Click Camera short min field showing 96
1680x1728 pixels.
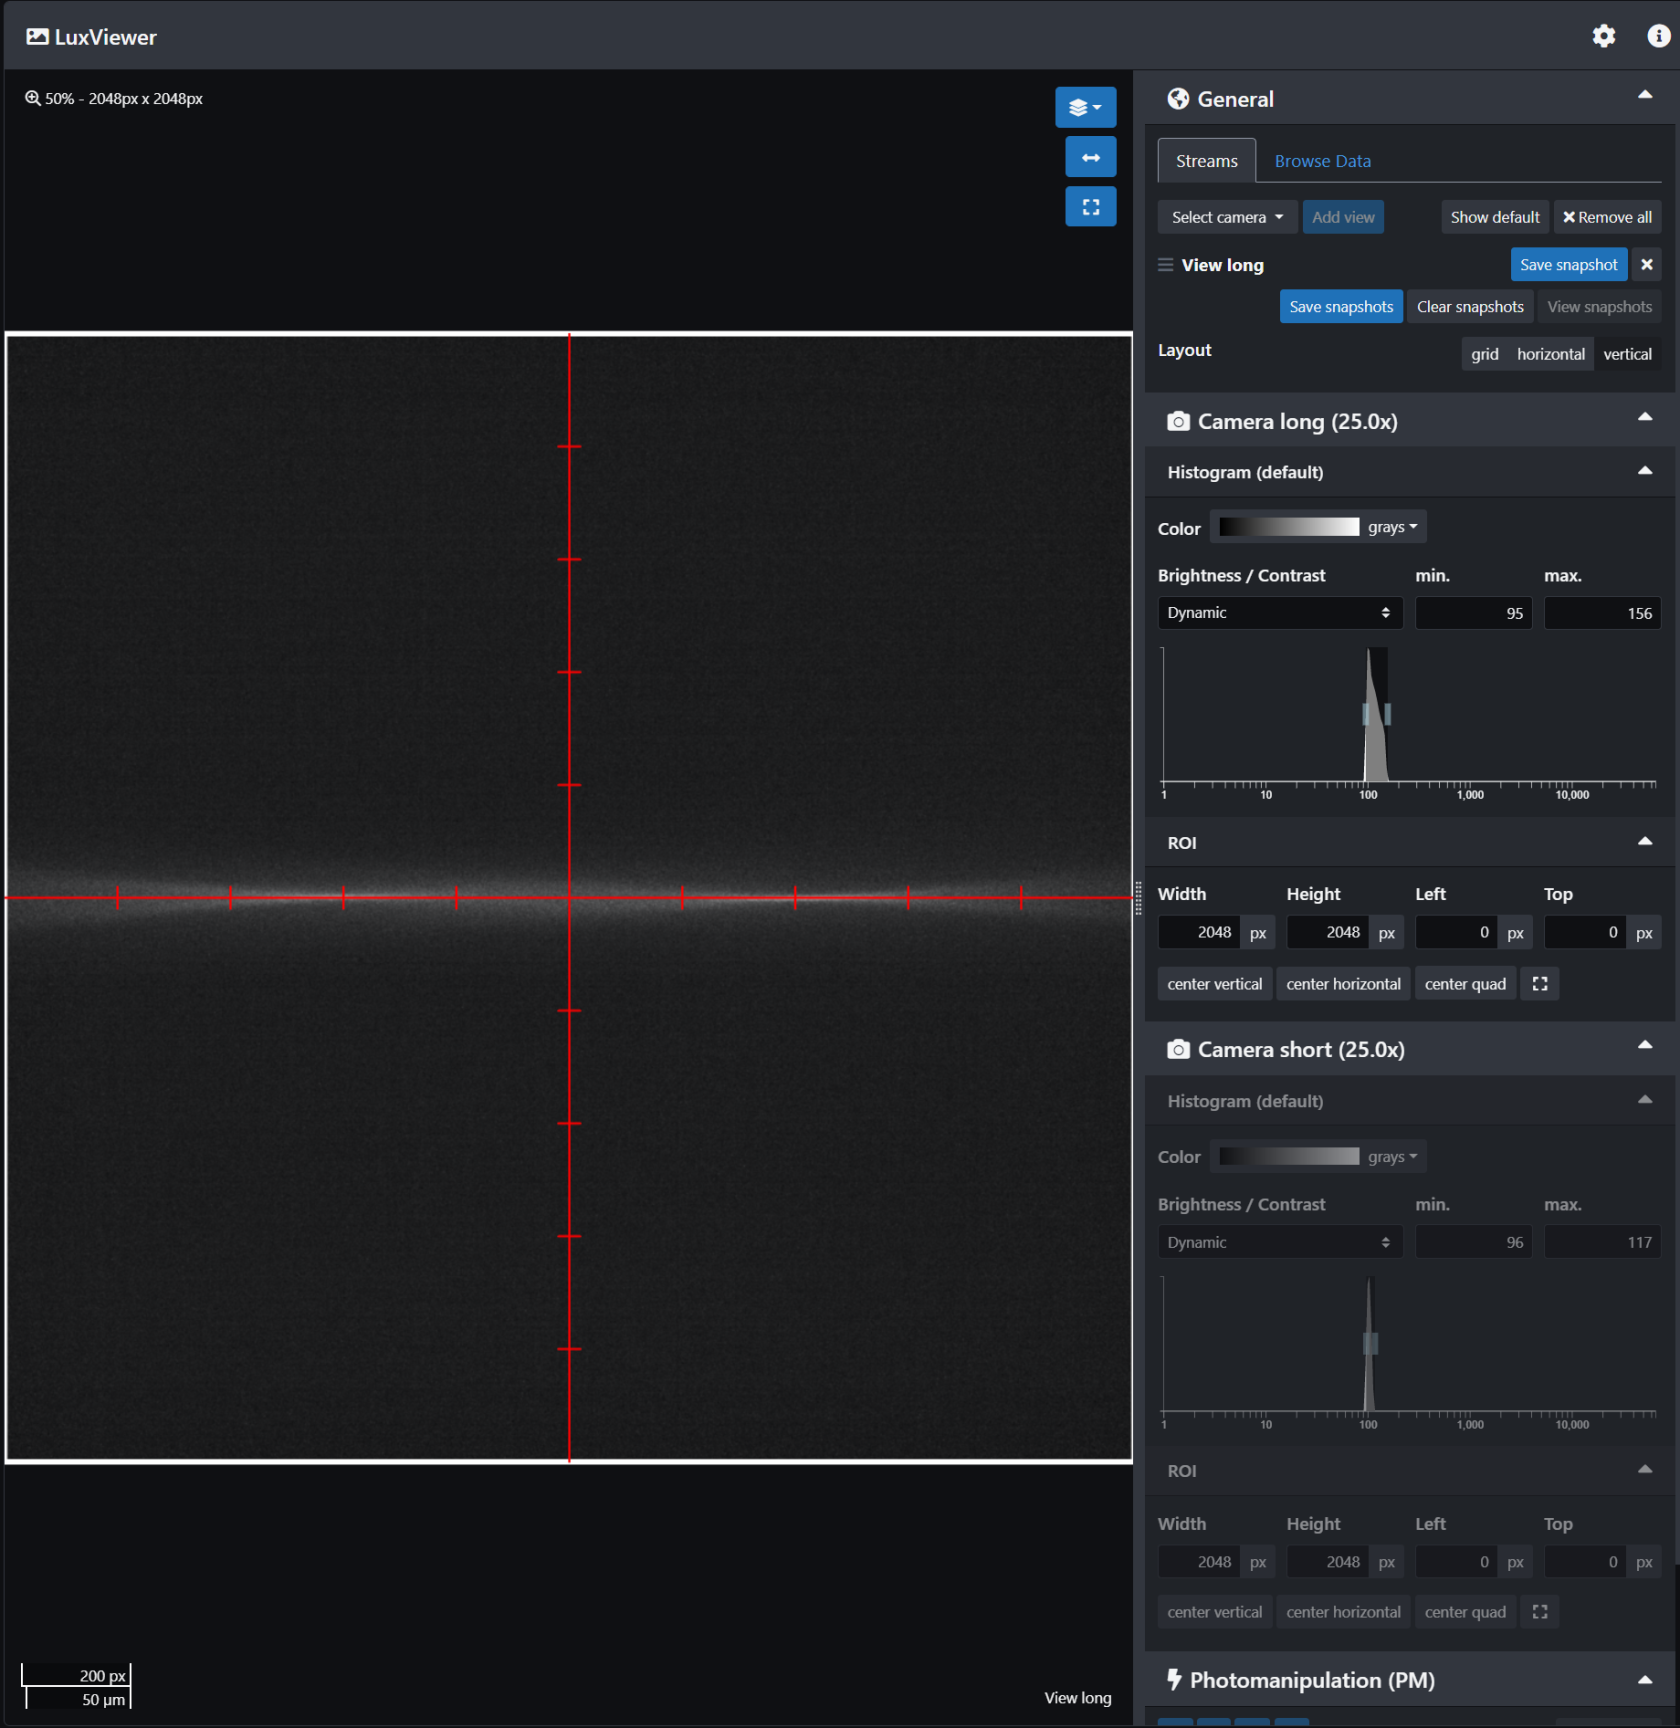(1473, 1242)
